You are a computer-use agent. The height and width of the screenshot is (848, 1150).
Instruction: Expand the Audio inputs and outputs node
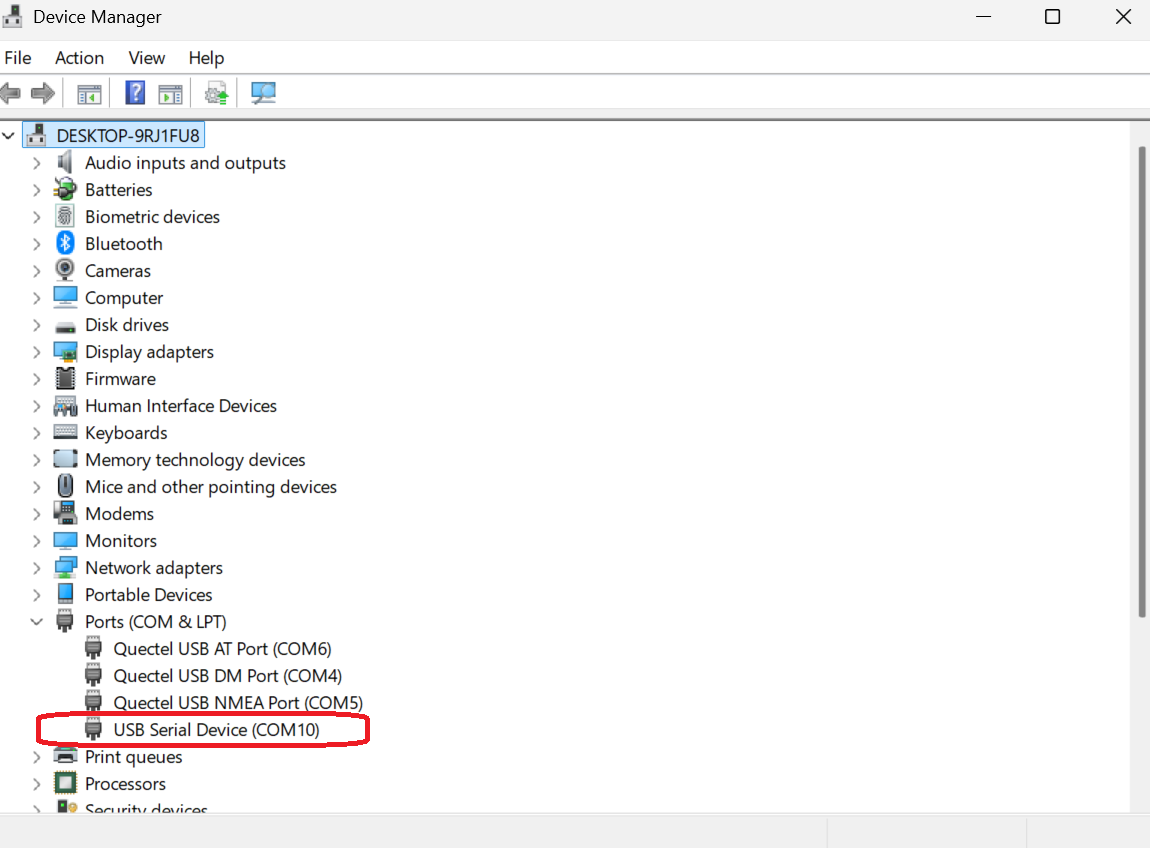(x=37, y=163)
